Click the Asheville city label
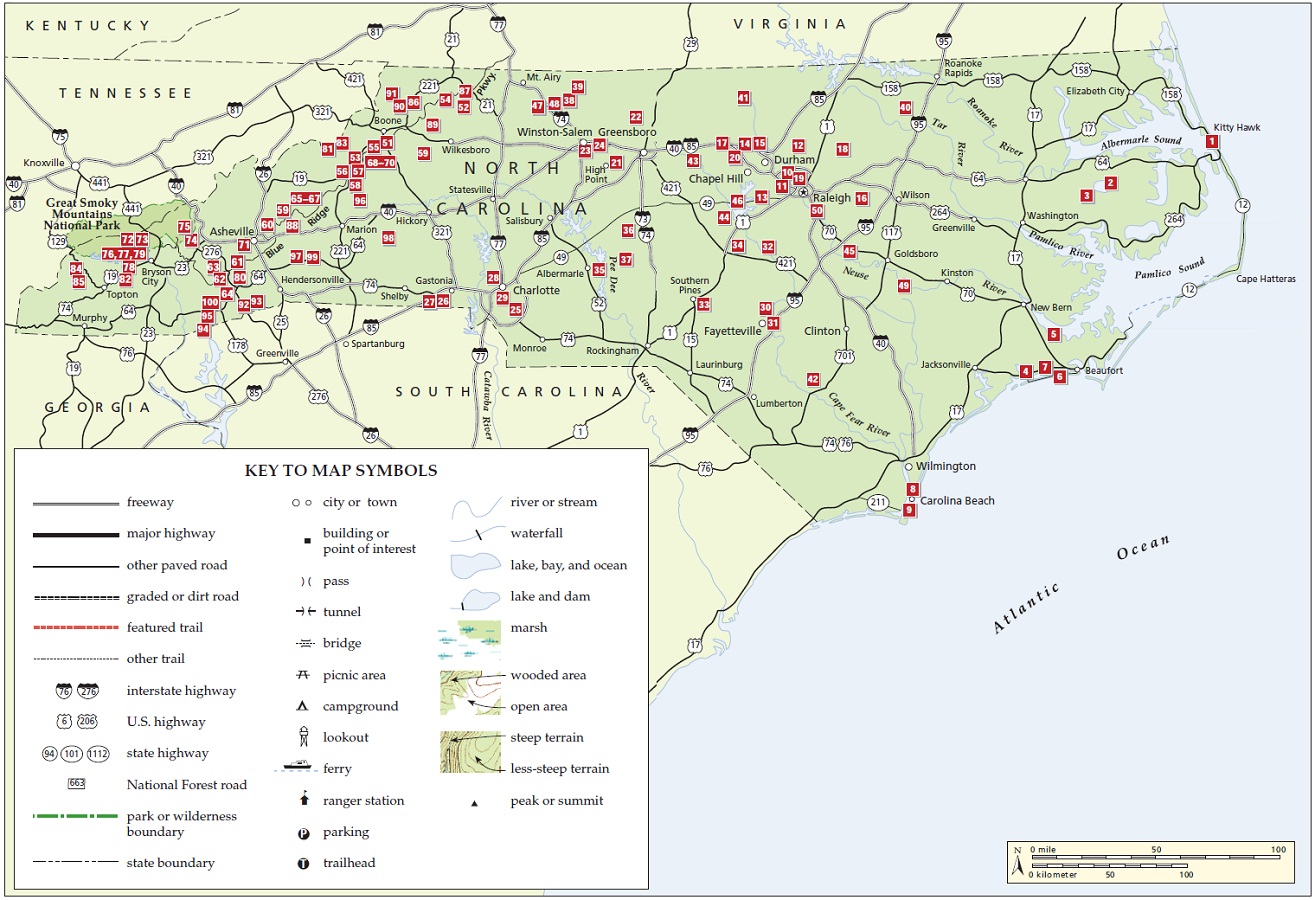Image resolution: width=1315 pixels, height=900 pixels. (232, 231)
